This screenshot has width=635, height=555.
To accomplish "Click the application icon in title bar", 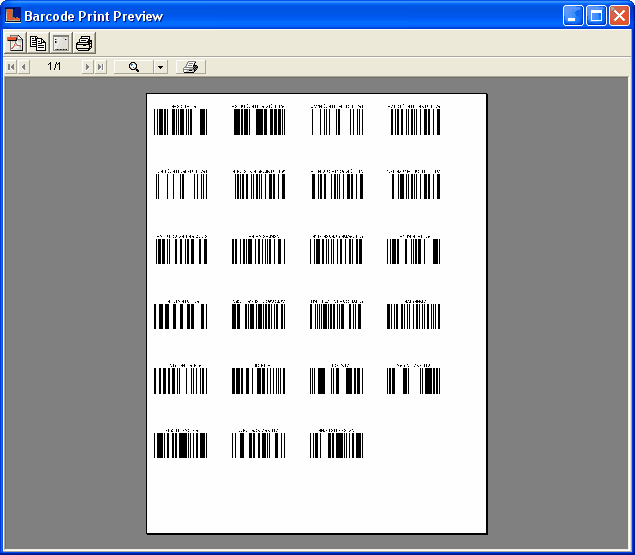I will pyautogui.click(x=13, y=15).
